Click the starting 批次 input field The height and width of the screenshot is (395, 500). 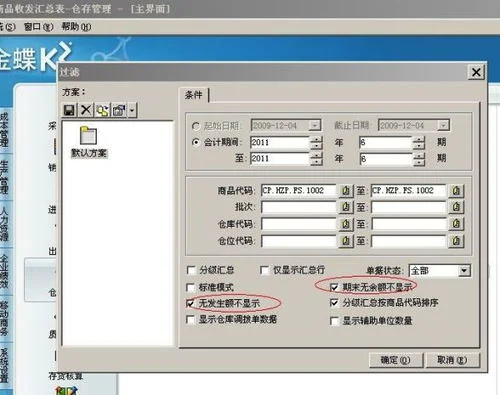click(299, 207)
